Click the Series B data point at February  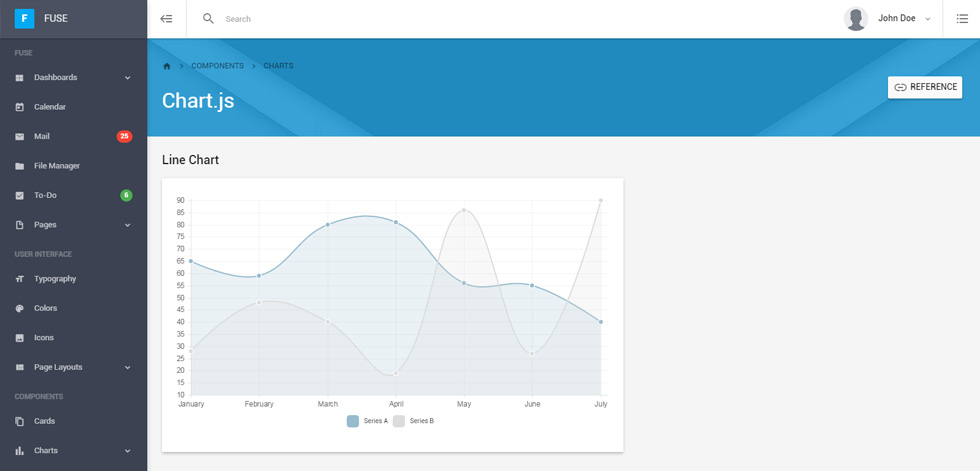(x=259, y=302)
